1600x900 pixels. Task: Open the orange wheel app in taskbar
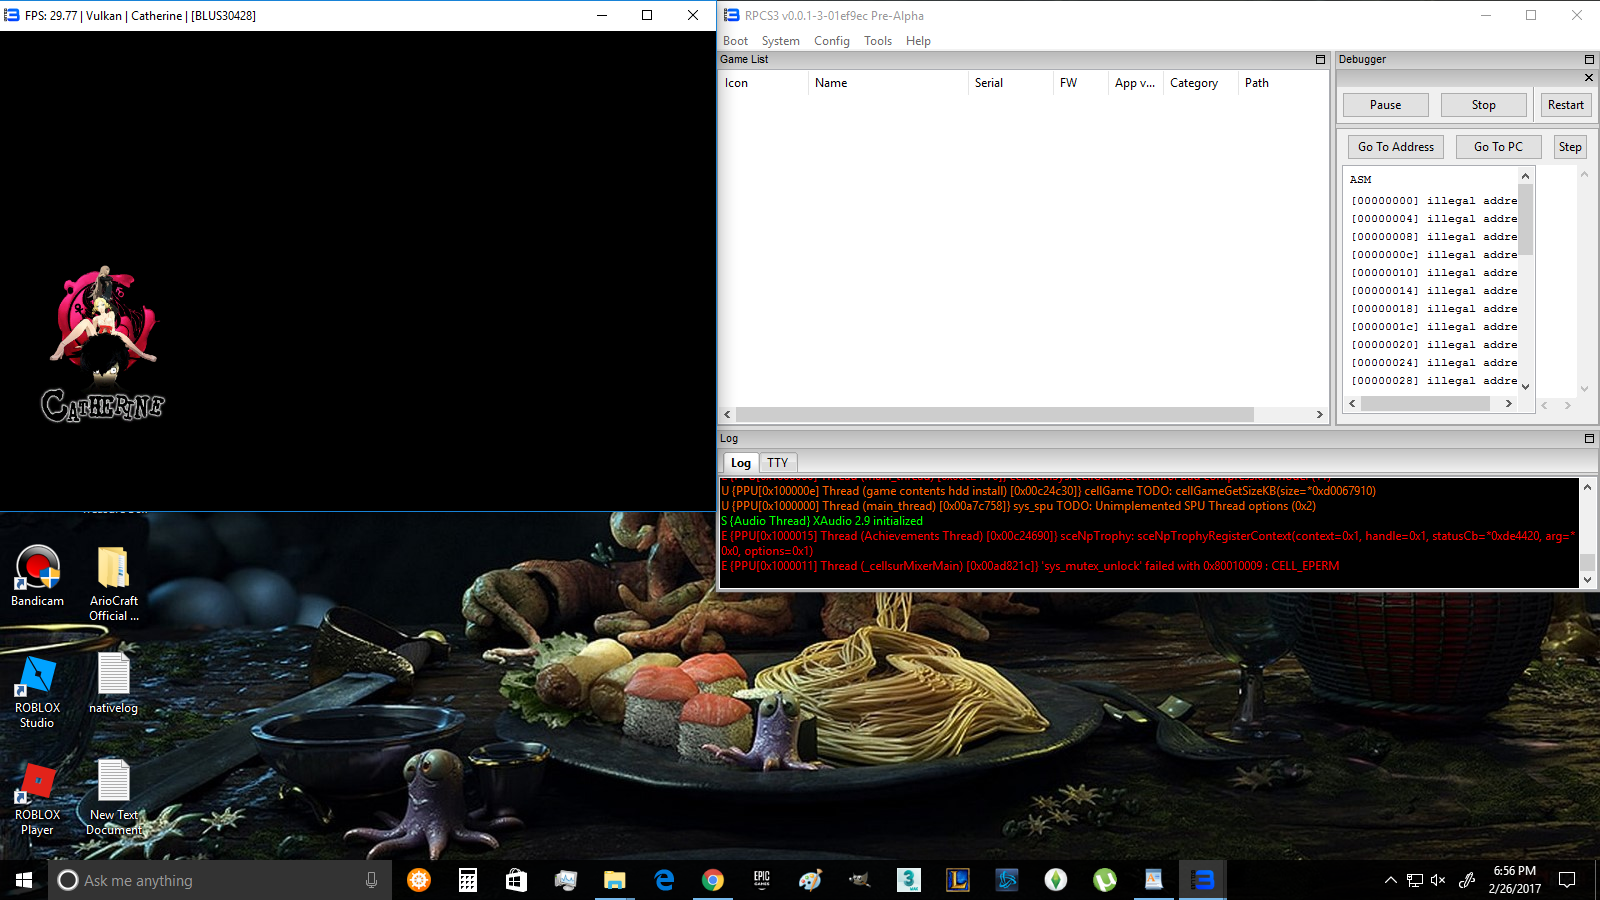click(419, 880)
